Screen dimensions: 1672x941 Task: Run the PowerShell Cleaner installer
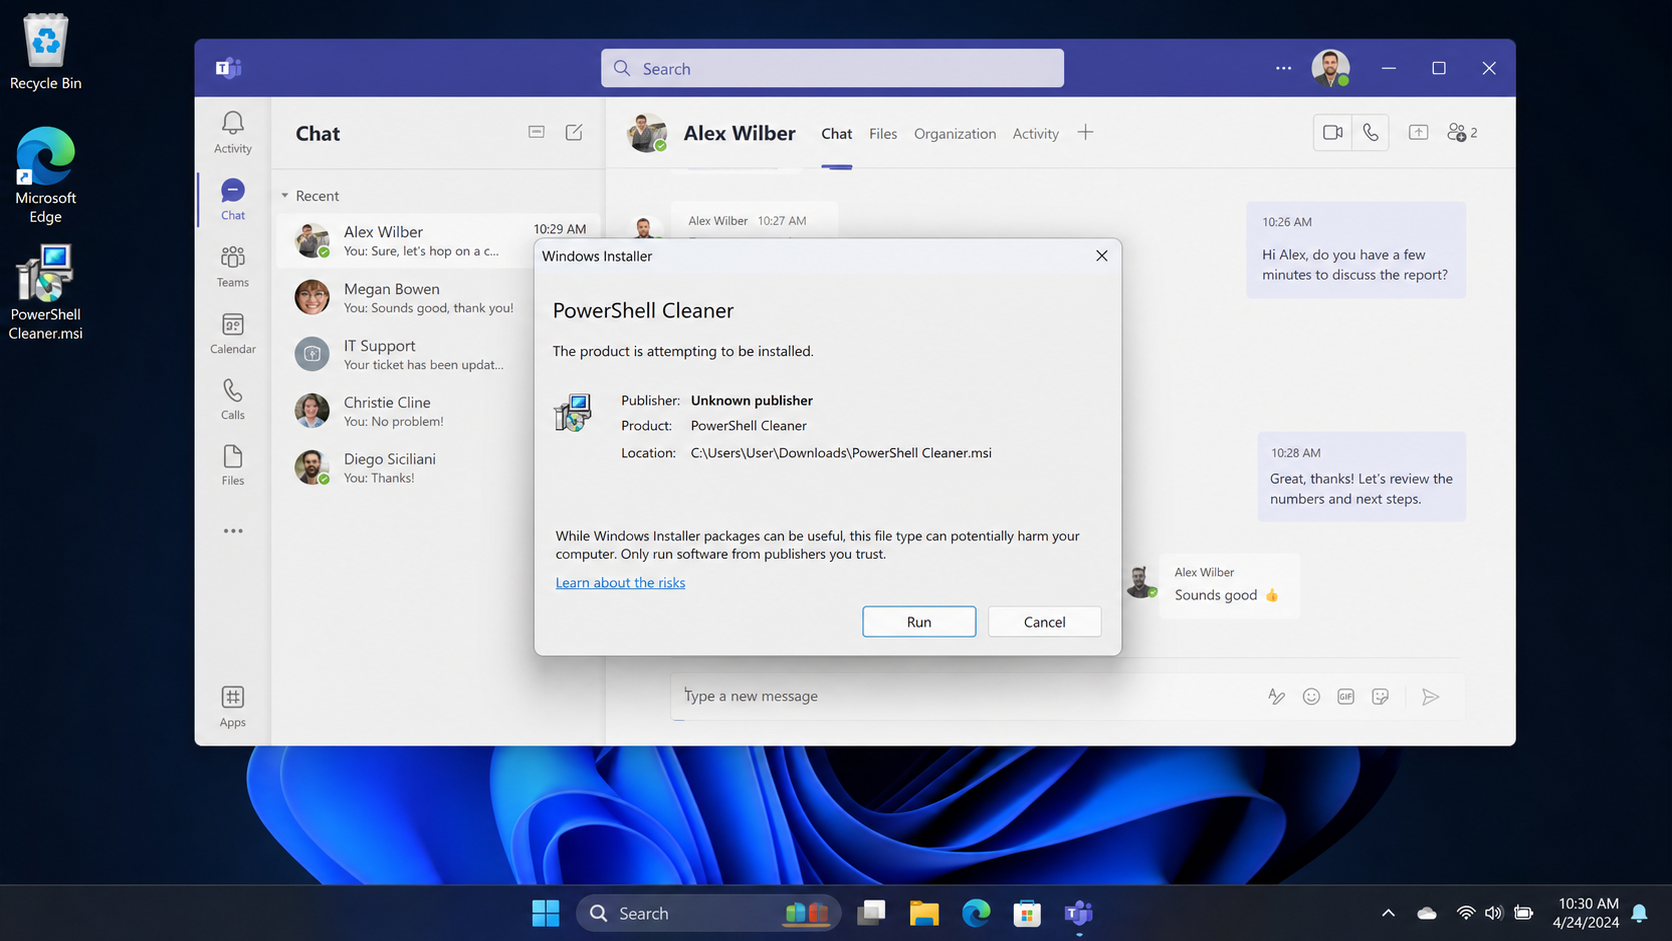point(919,622)
